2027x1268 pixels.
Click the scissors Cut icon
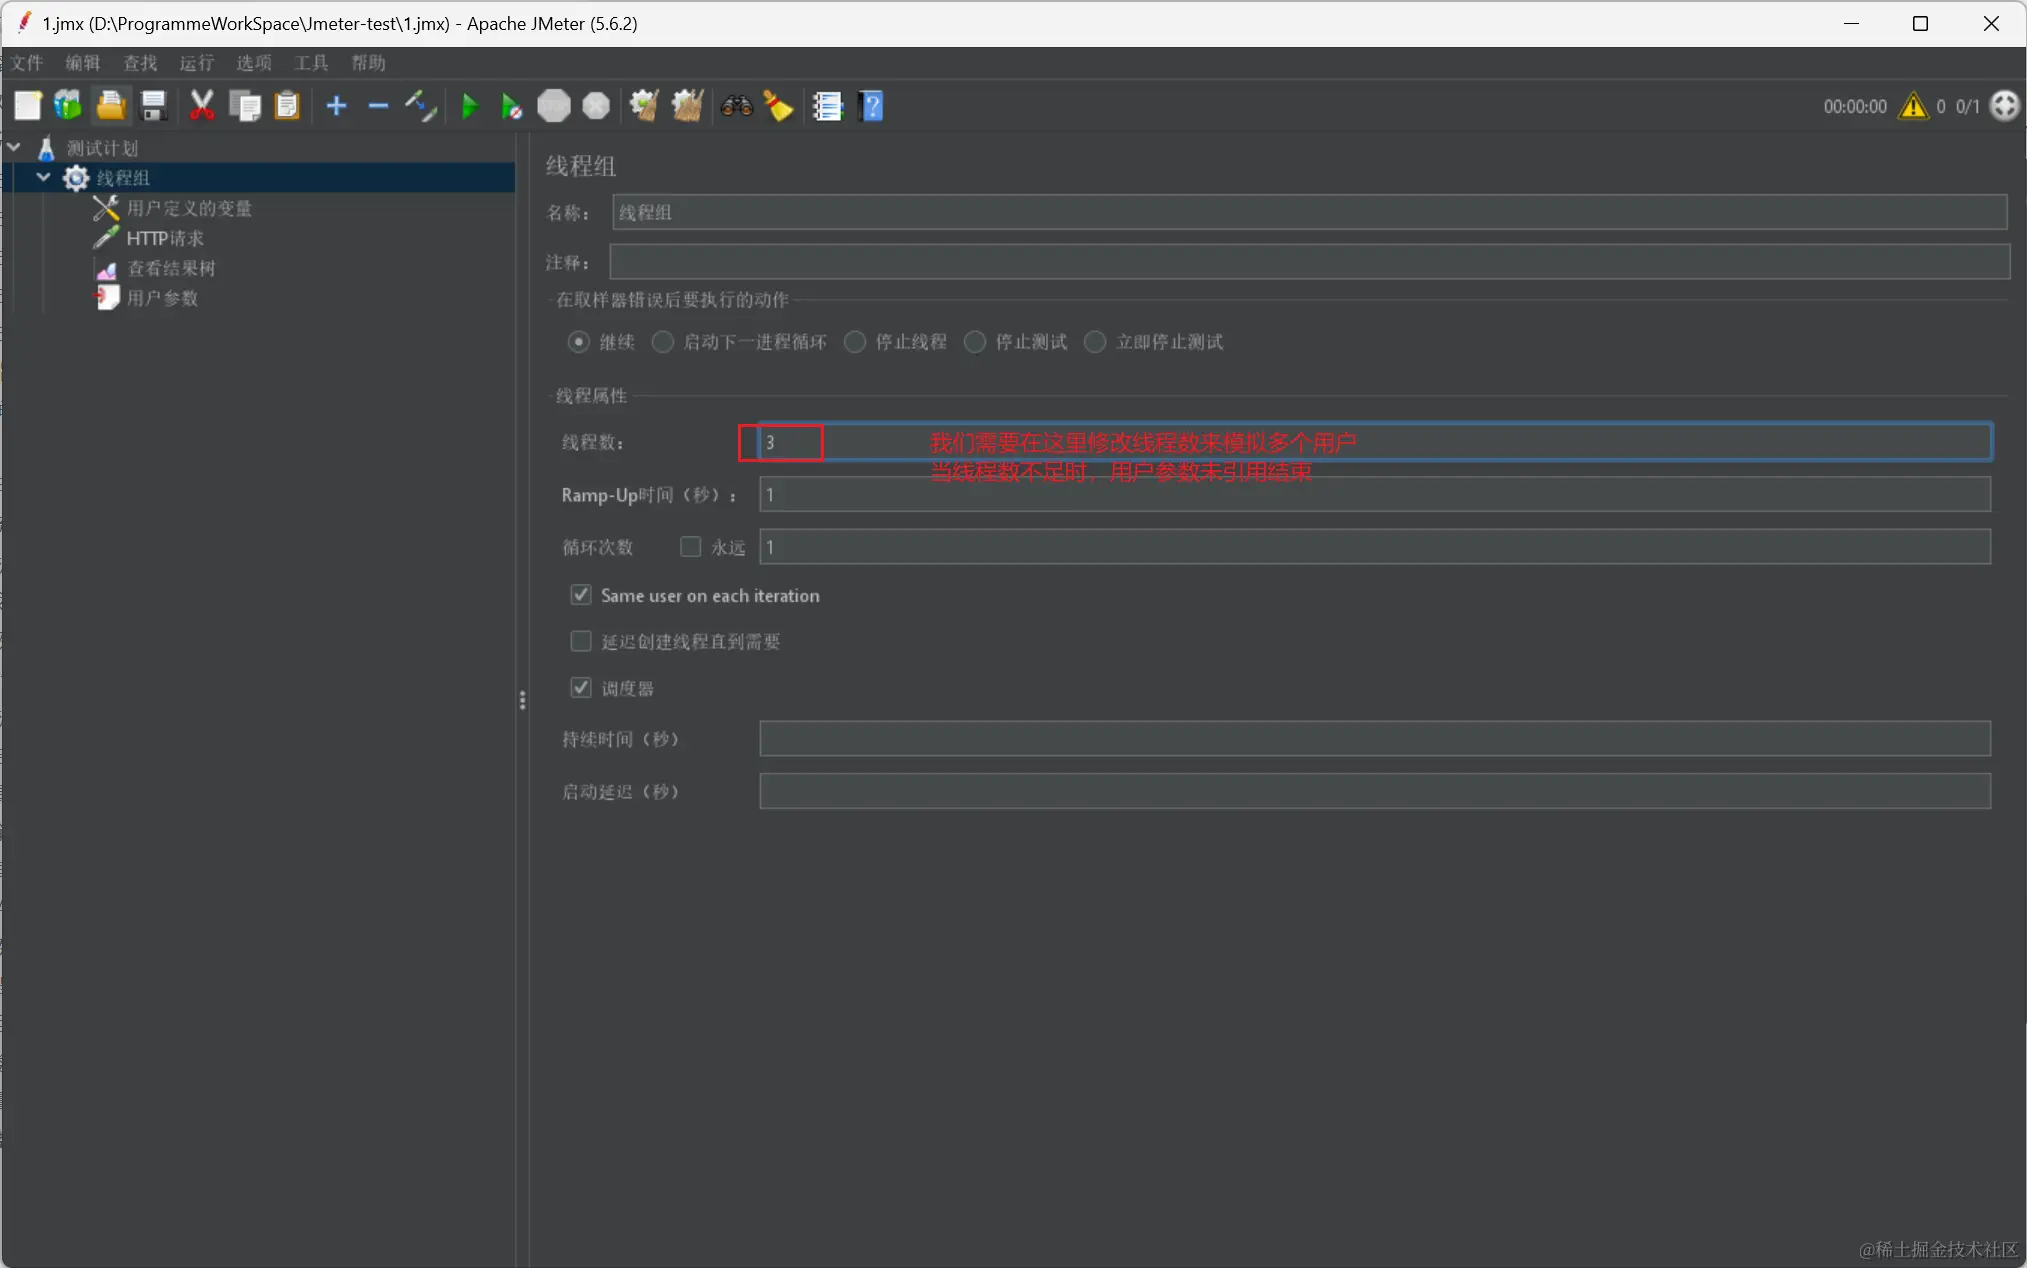(x=201, y=106)
